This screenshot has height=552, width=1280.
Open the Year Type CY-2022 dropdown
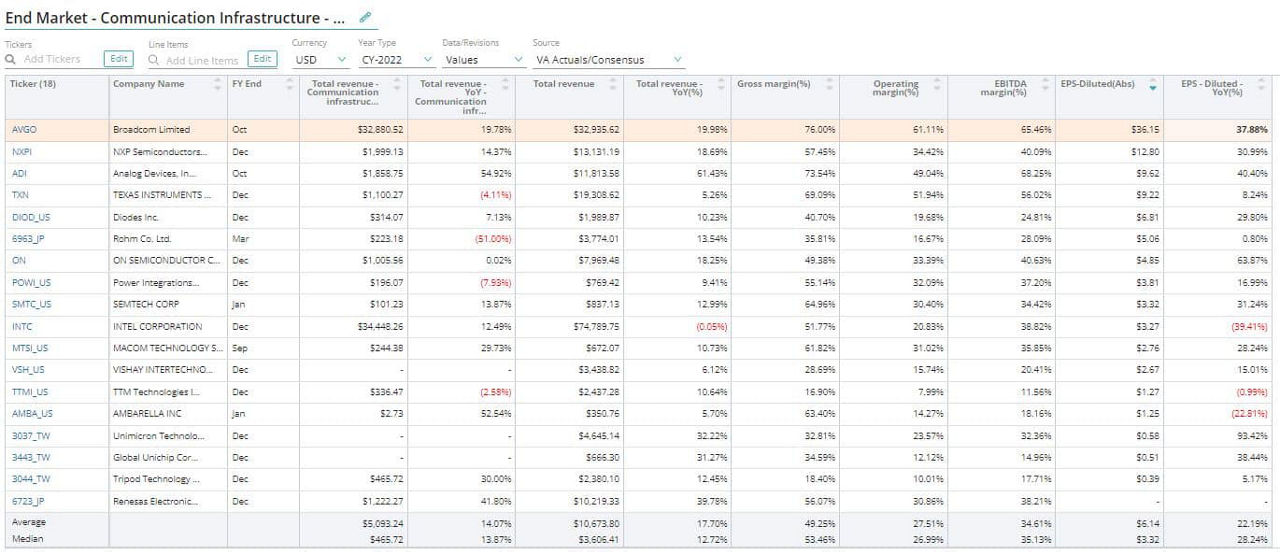396,60
